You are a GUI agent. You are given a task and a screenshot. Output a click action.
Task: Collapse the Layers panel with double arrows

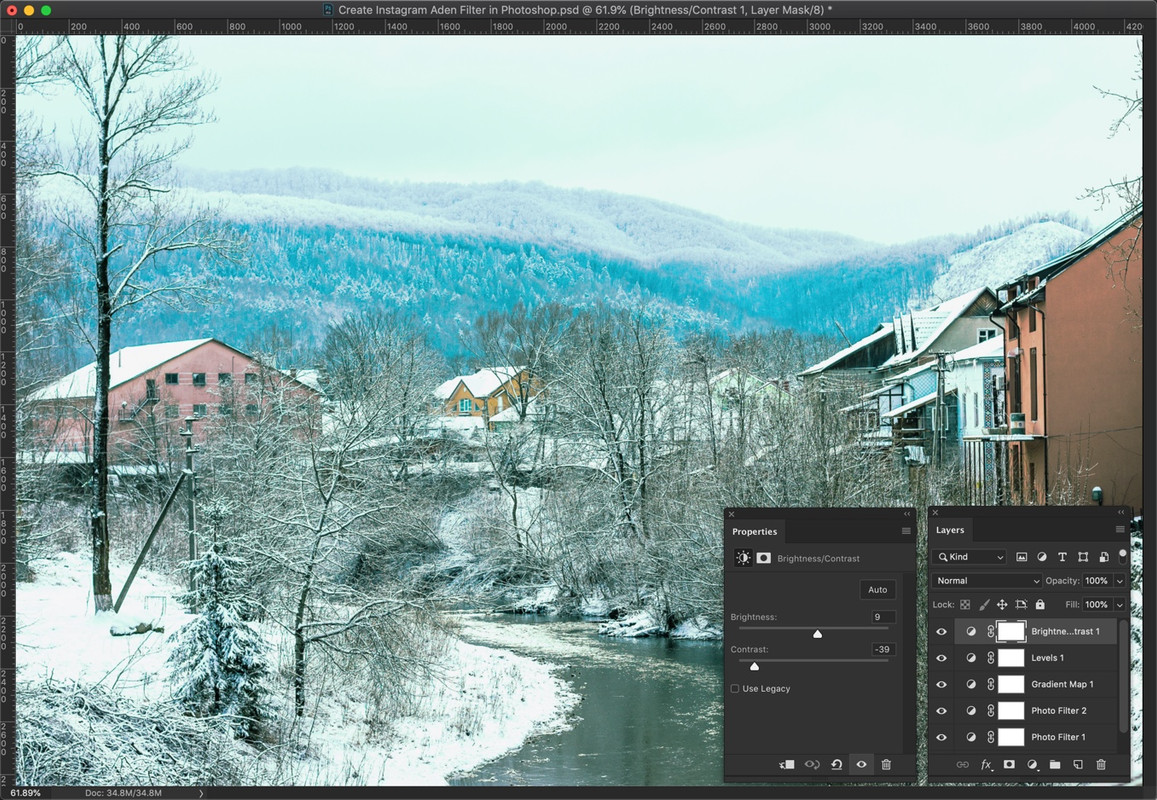1121,512
